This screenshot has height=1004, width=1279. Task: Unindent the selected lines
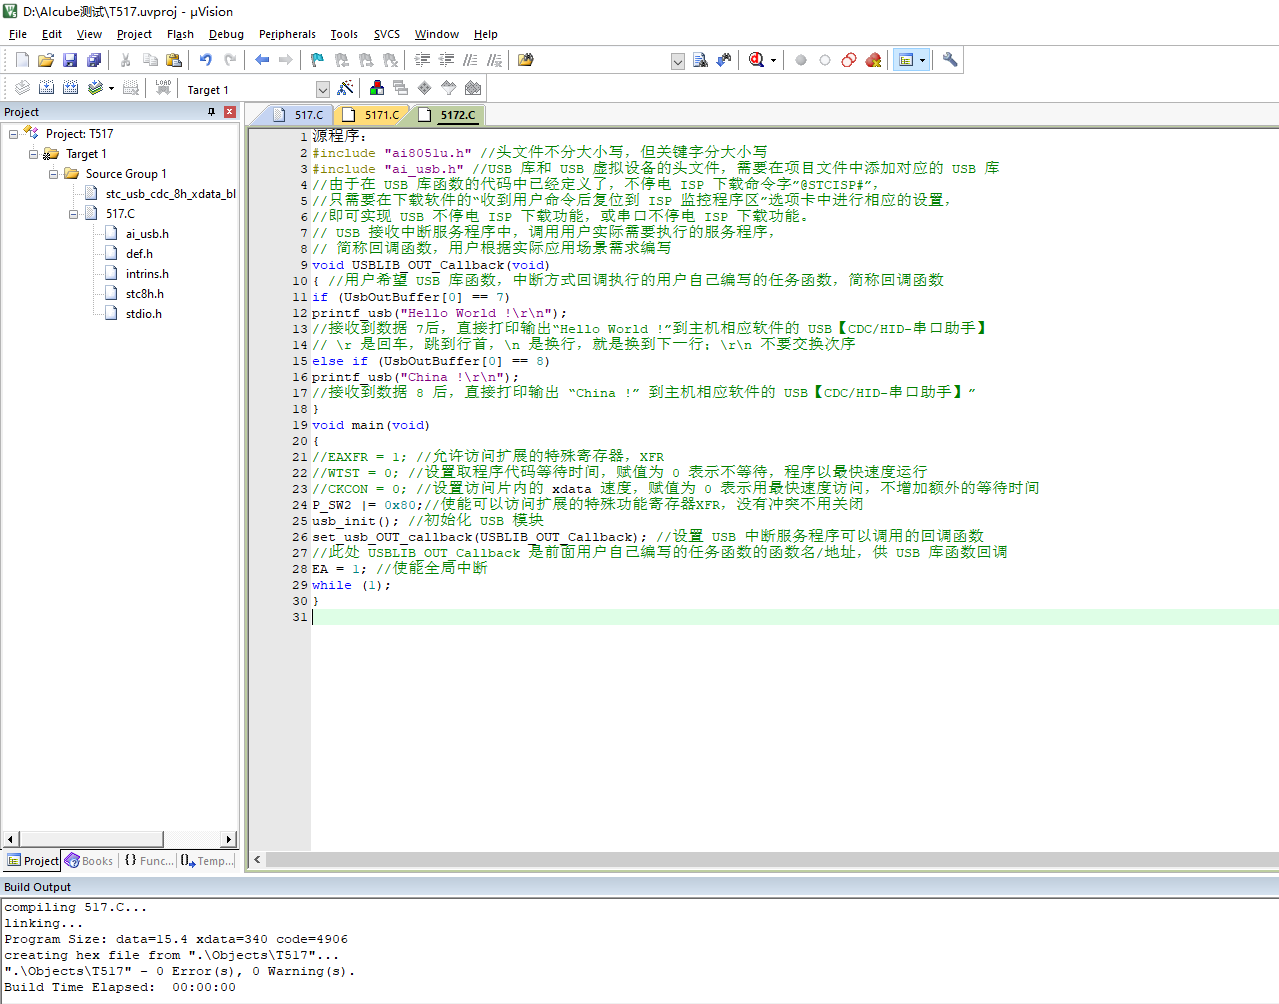coord(447,60)
